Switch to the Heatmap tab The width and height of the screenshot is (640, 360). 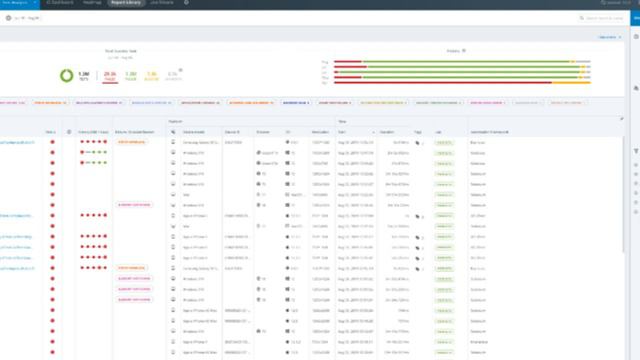(x=92, y=2)
